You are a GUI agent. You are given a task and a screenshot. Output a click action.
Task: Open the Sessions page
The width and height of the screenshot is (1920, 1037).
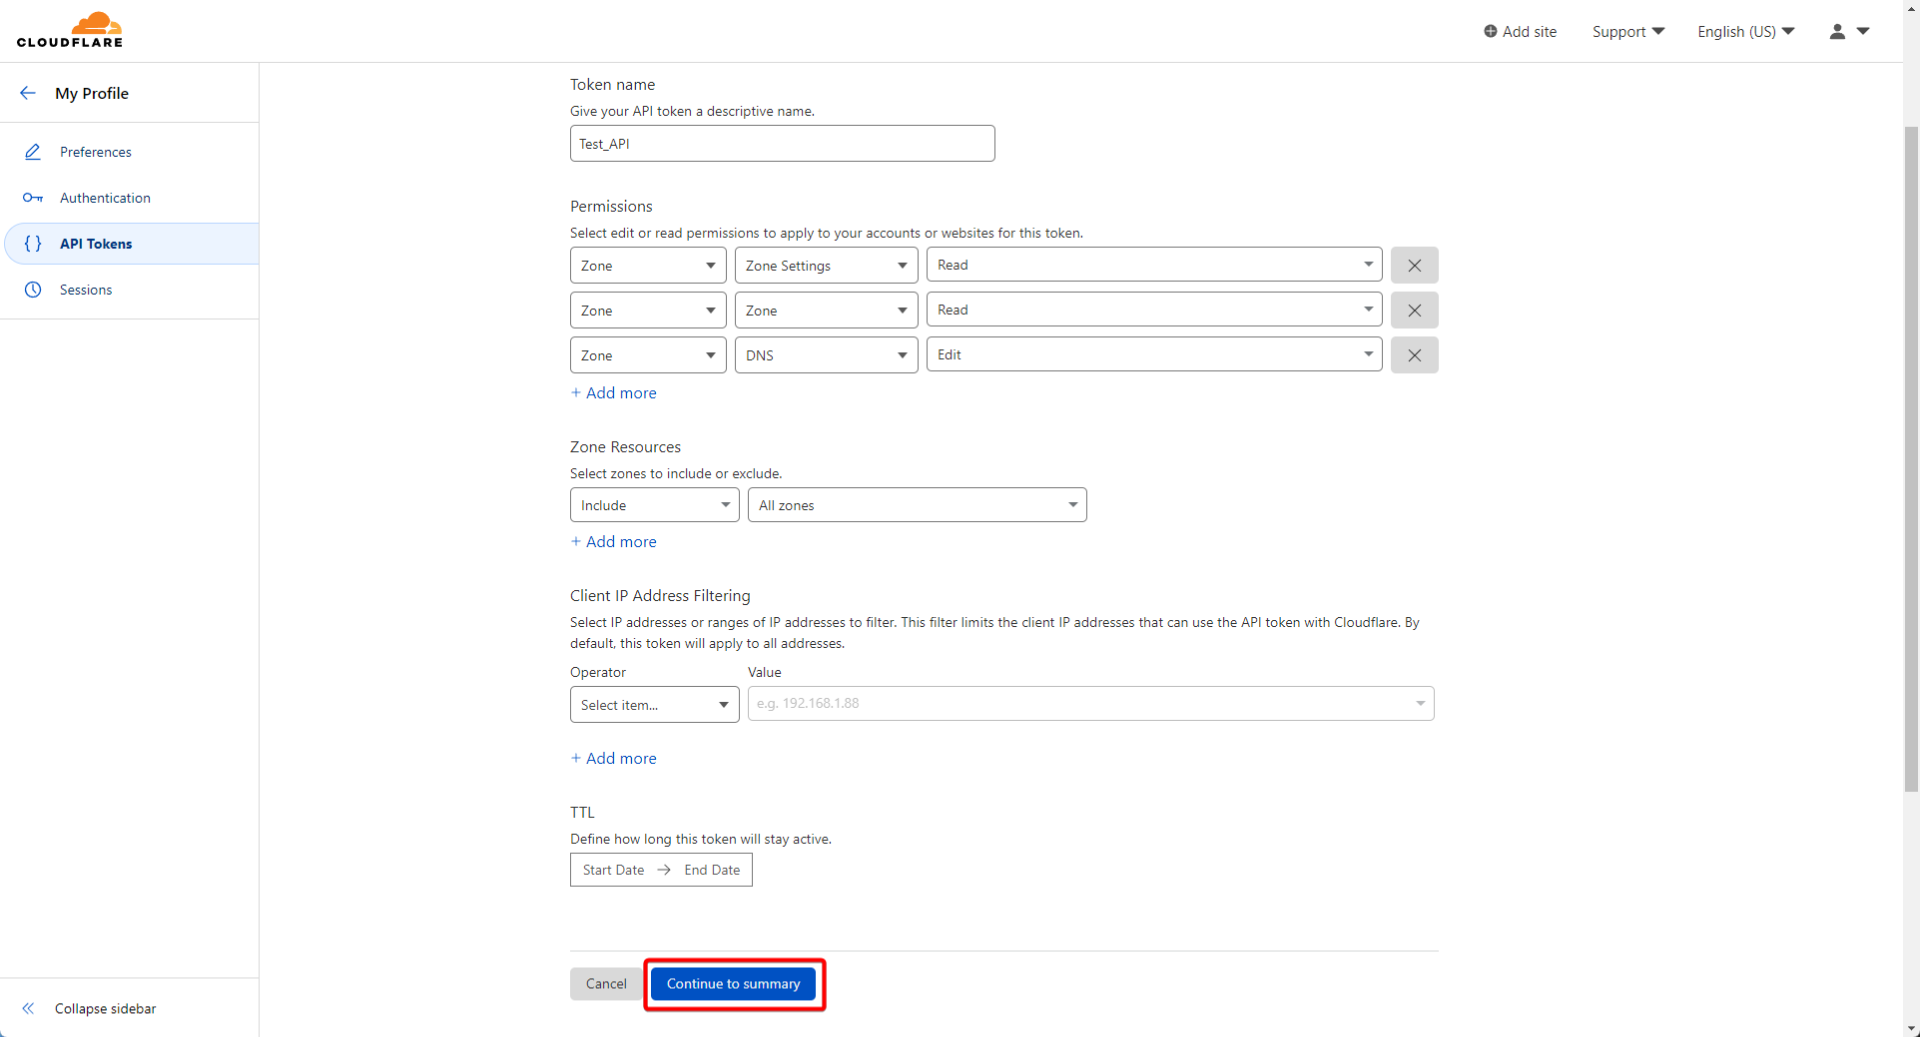pos(86,290)
